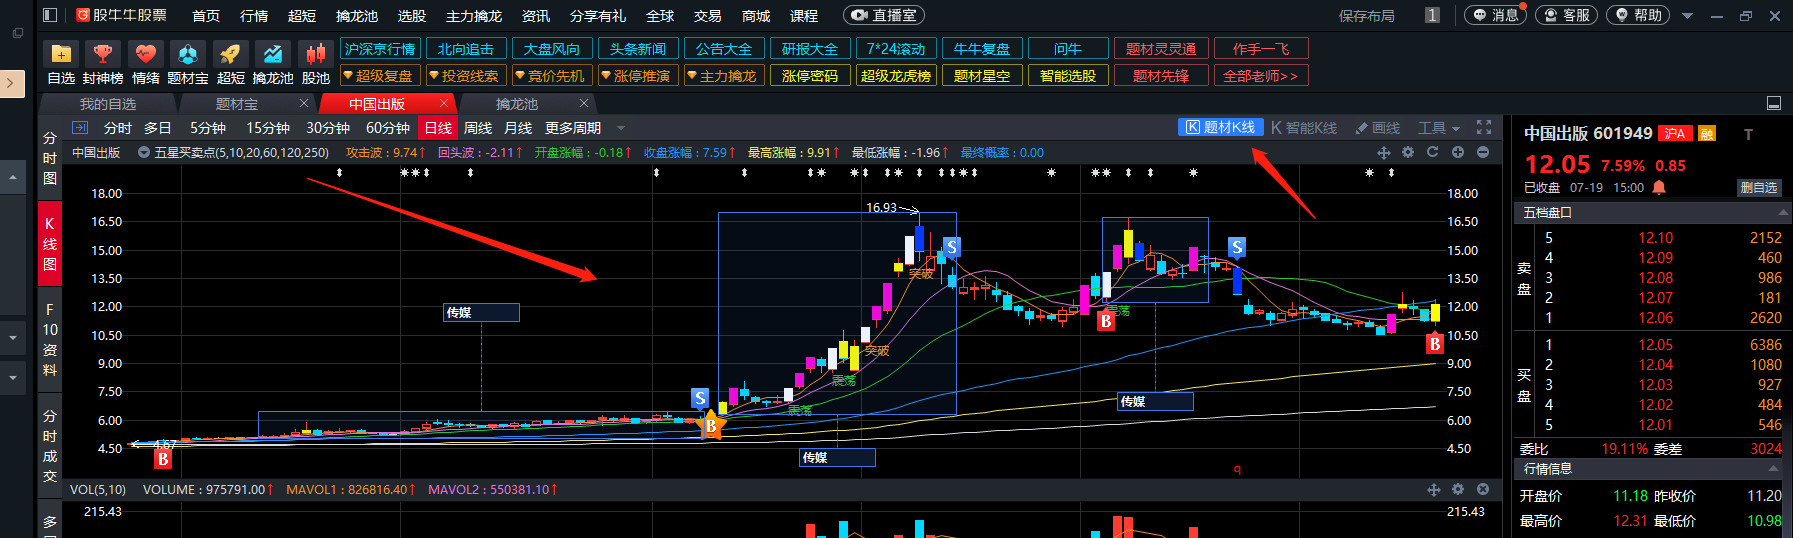Close the 中国出版 tab
1793x538 pixels.
coord(444,103)
